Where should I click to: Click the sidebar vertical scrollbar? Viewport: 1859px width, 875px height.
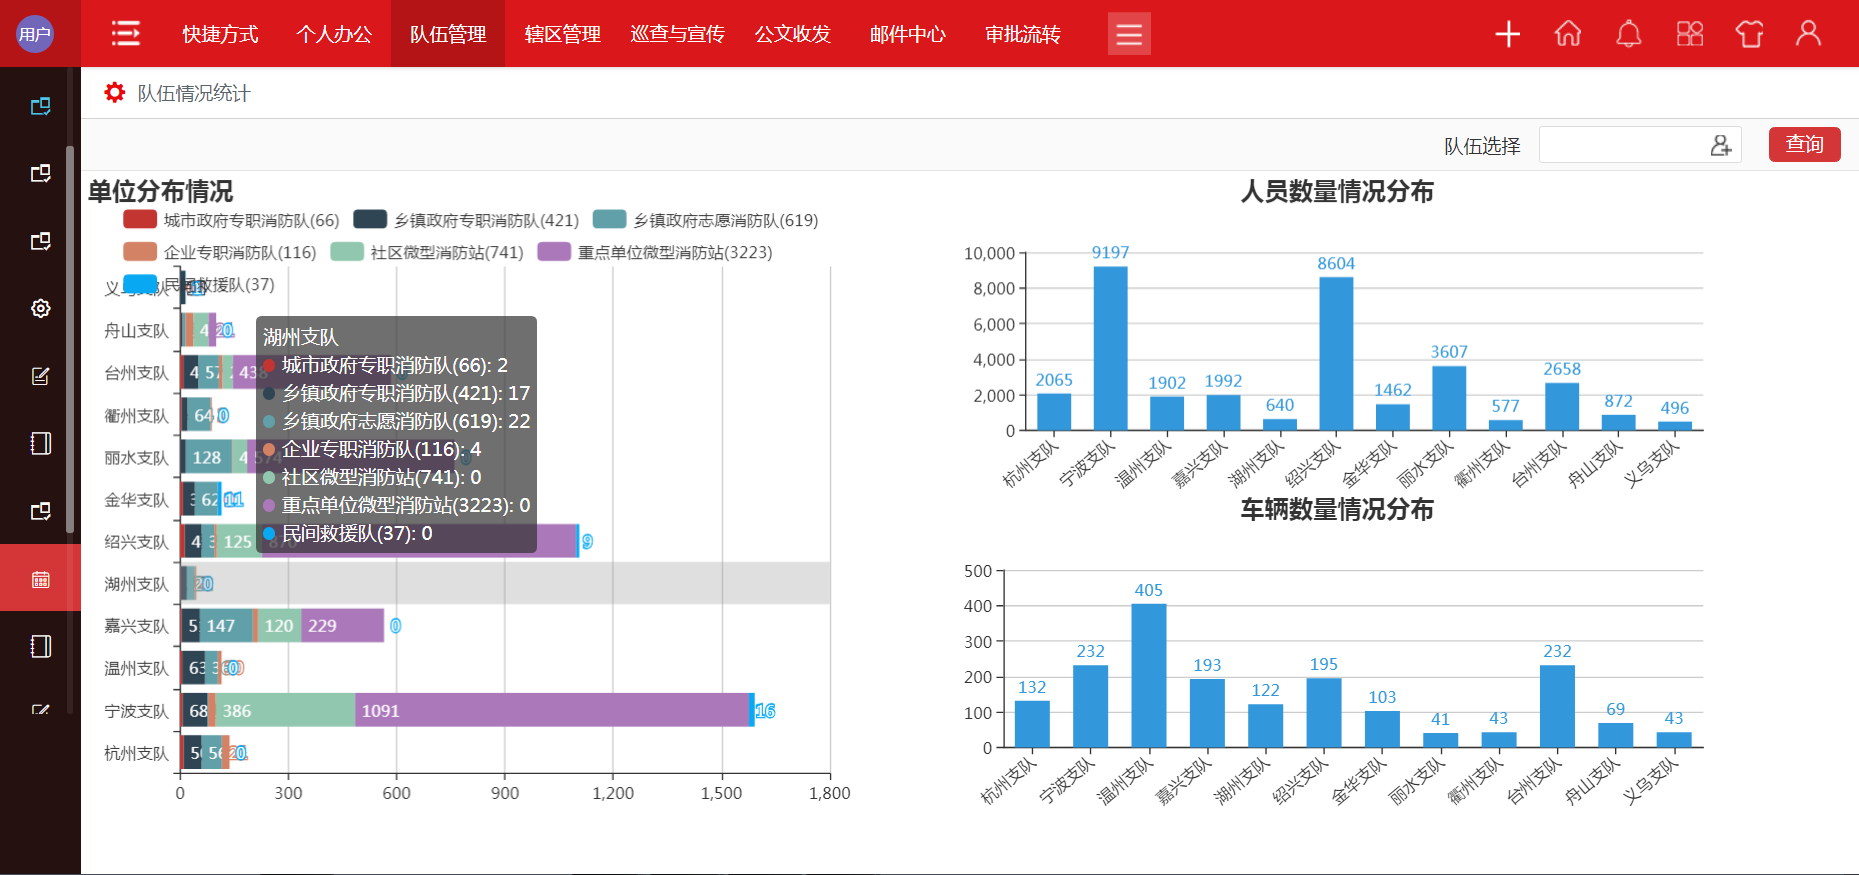coord(70,340)
